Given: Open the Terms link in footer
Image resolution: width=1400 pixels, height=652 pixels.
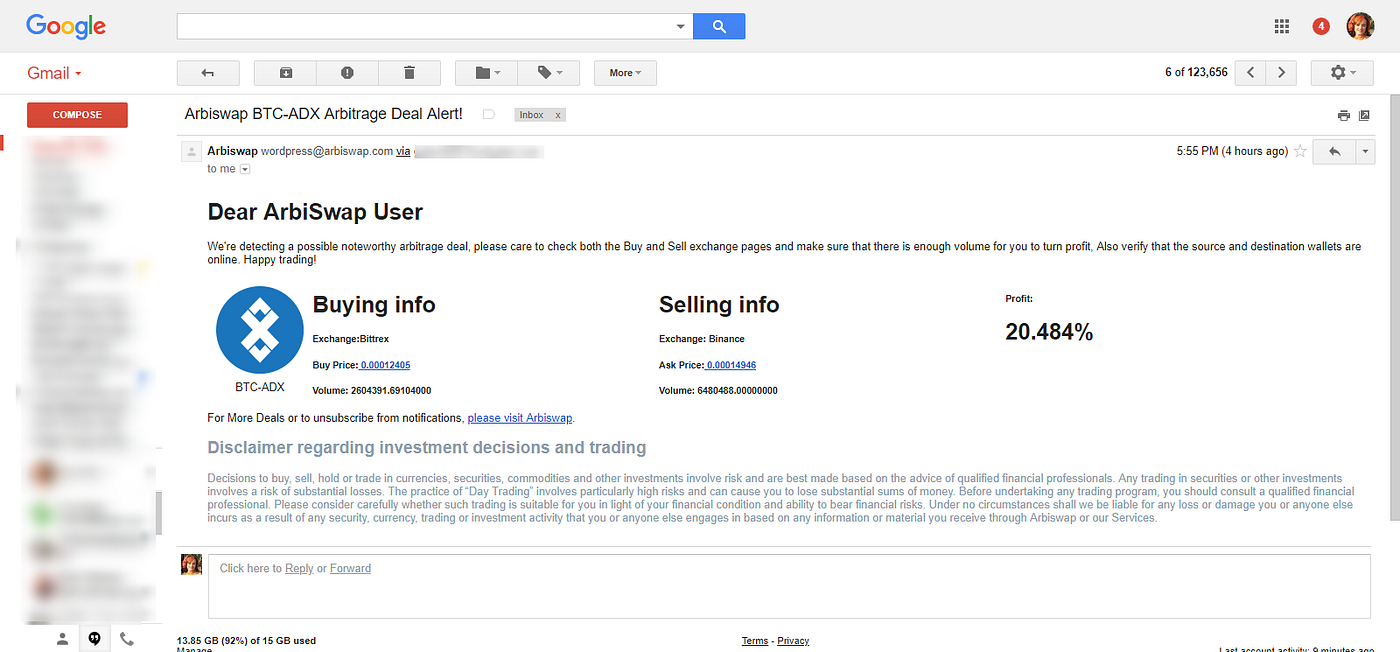Looking at the screenshot, I should [755, 641].
